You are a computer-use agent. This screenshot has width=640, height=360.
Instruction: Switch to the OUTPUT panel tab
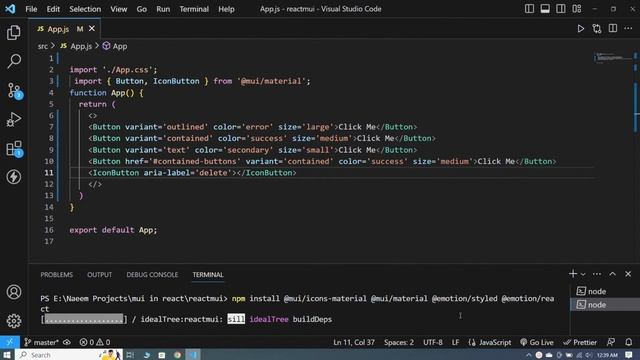click(99, 275)
